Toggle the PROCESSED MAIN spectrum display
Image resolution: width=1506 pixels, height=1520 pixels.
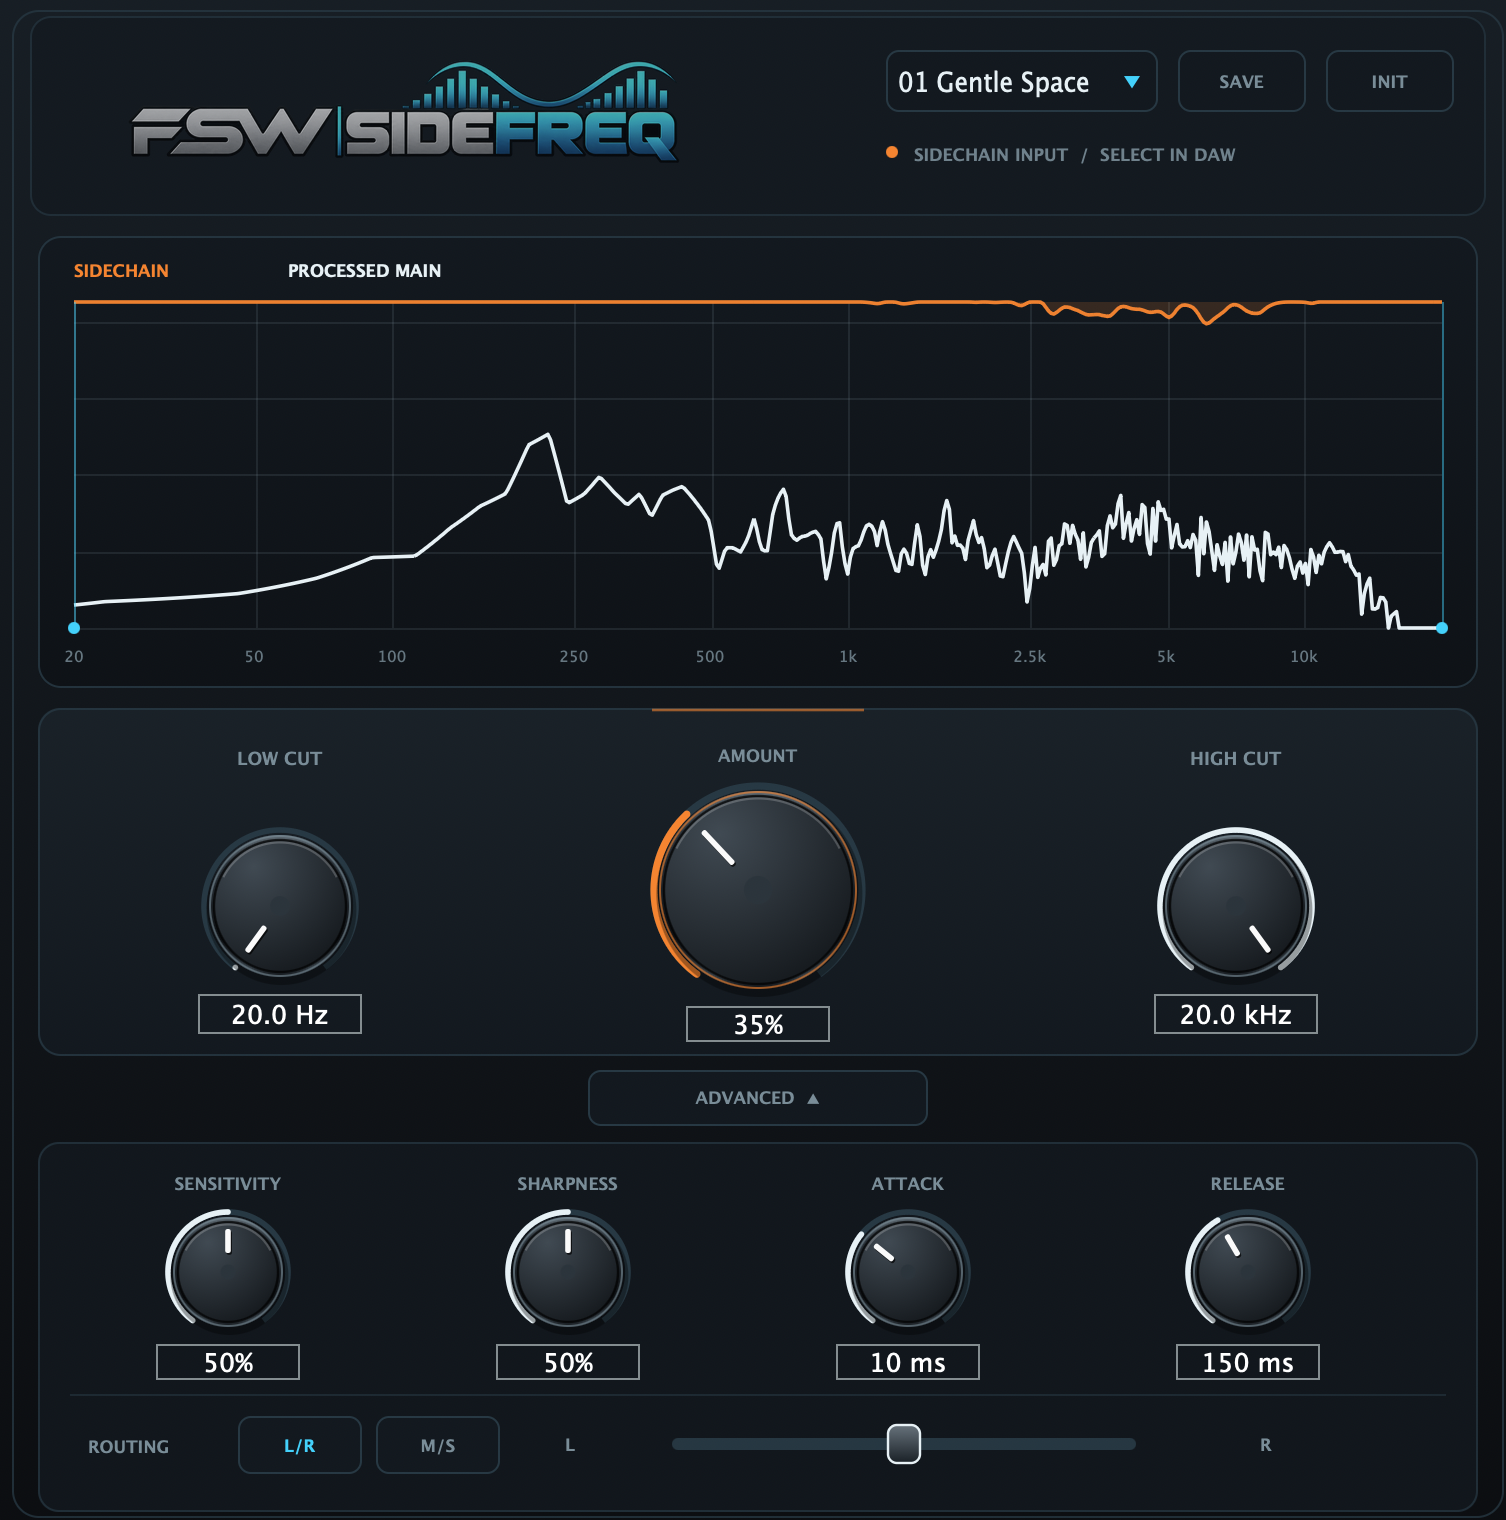pyautogui.click(x=364, y=271)
